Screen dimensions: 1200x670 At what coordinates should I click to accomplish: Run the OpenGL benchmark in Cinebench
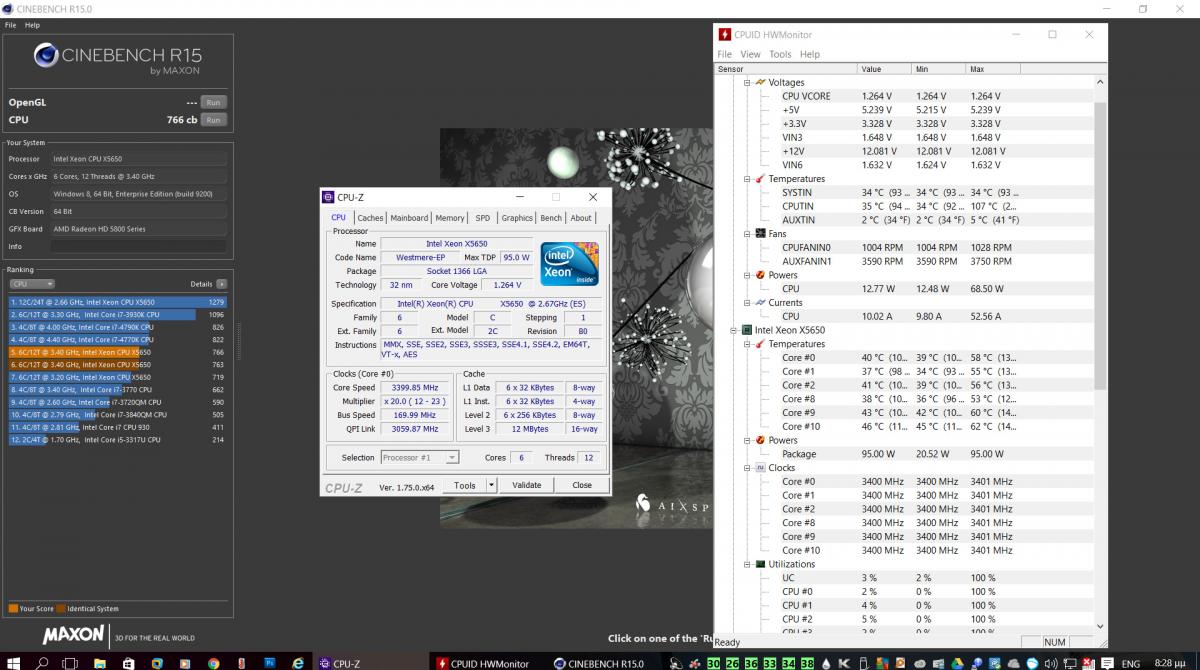[x=213, y=102]
